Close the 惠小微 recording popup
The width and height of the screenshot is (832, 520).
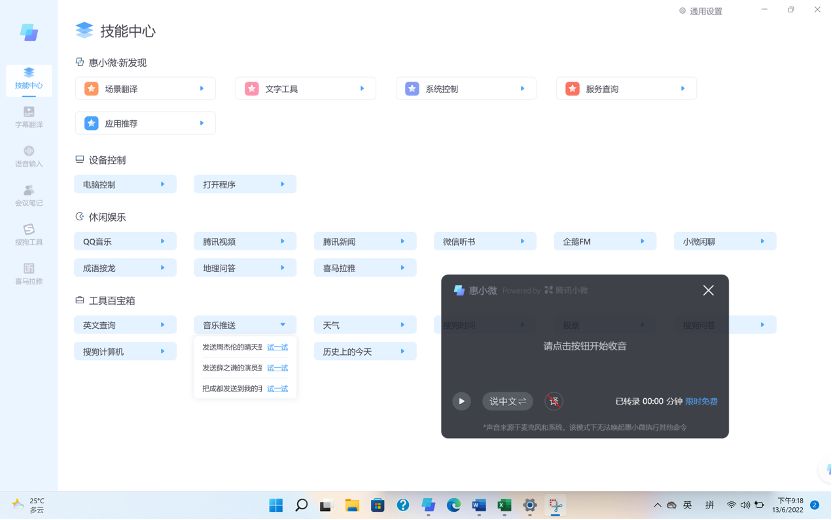(x=708, y=290)
